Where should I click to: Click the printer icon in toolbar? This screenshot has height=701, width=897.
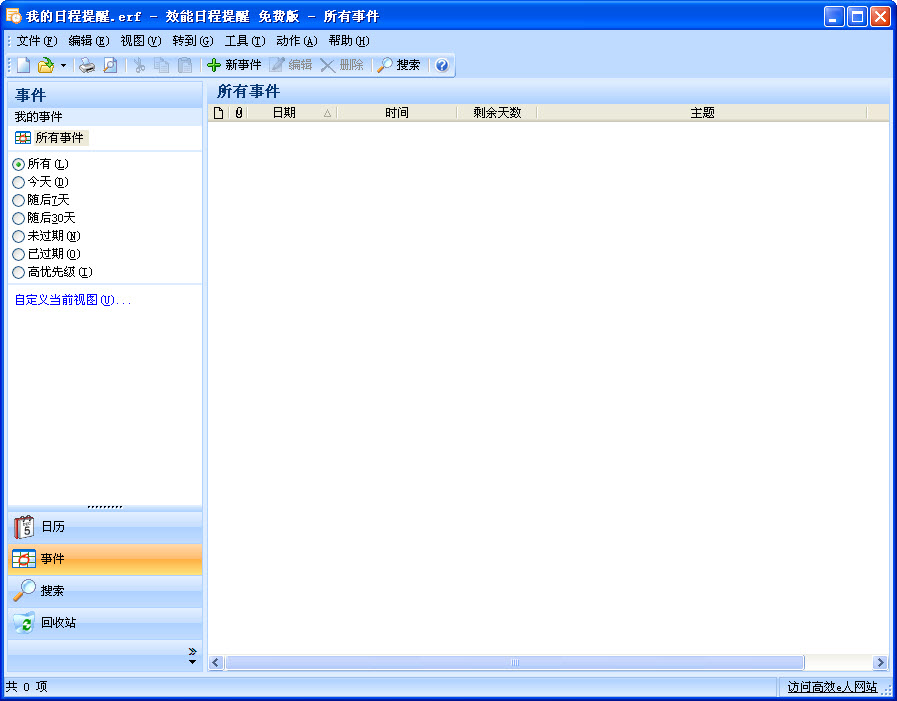point(87,65)
